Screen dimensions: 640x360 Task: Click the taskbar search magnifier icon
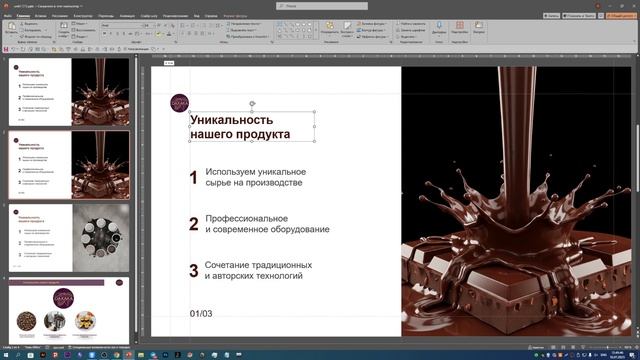(x=18, y=356)
